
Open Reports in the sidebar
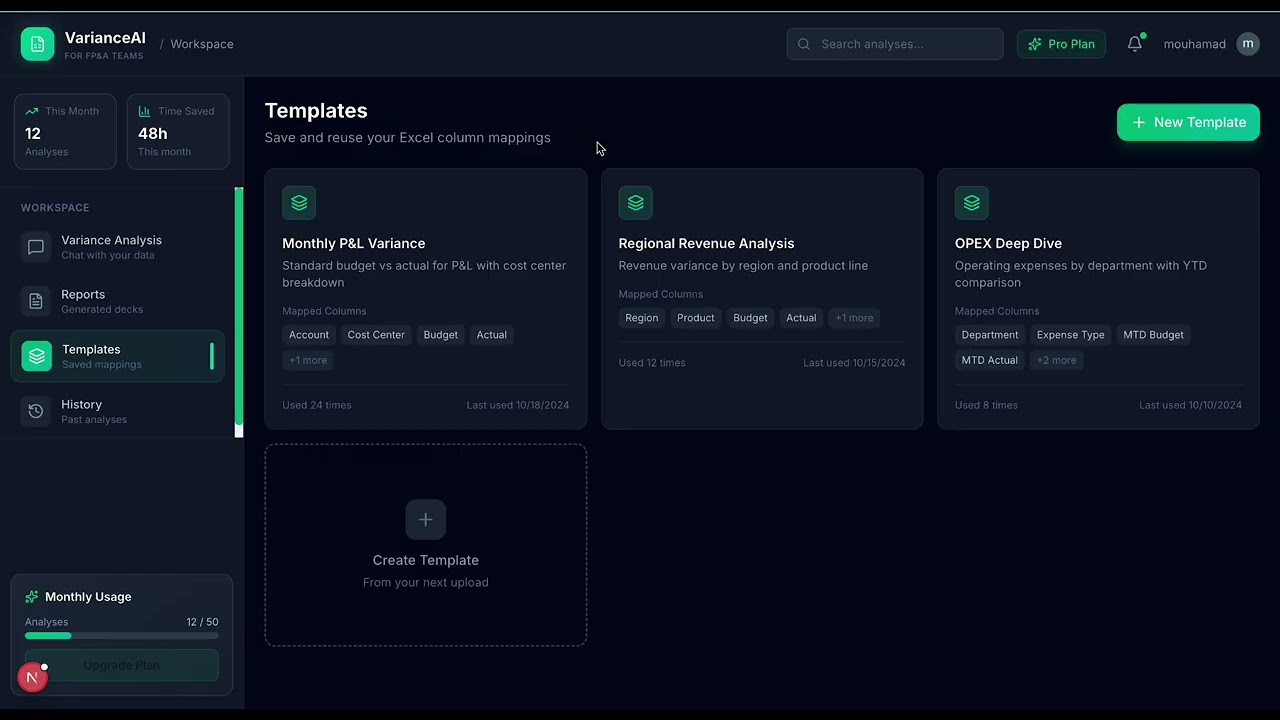click(x=118, y=301)
